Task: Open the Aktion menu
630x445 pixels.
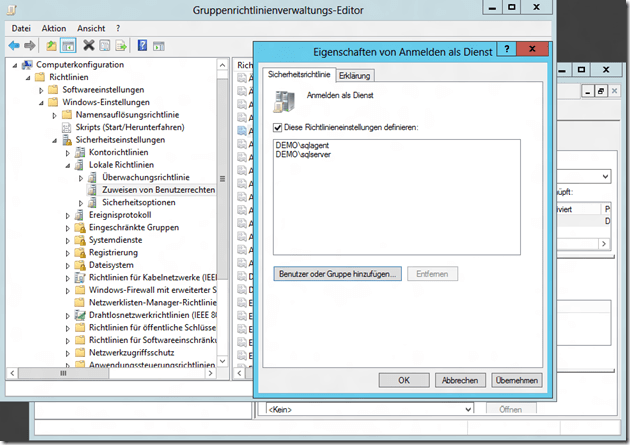Action: point(54,29)
